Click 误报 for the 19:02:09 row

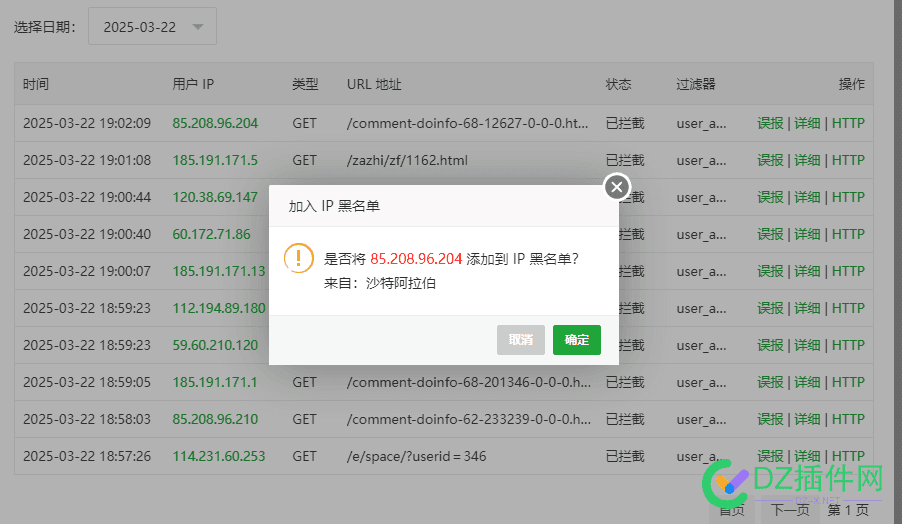pos(770,123)
